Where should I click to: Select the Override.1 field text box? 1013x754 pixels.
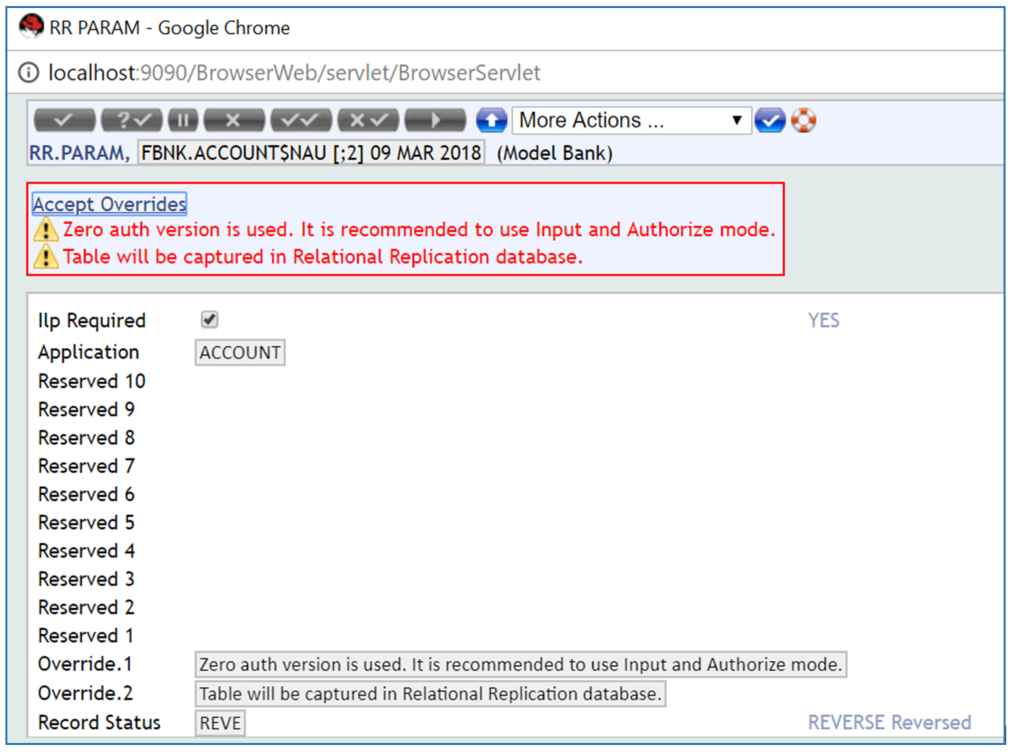[x=520, y=665]
